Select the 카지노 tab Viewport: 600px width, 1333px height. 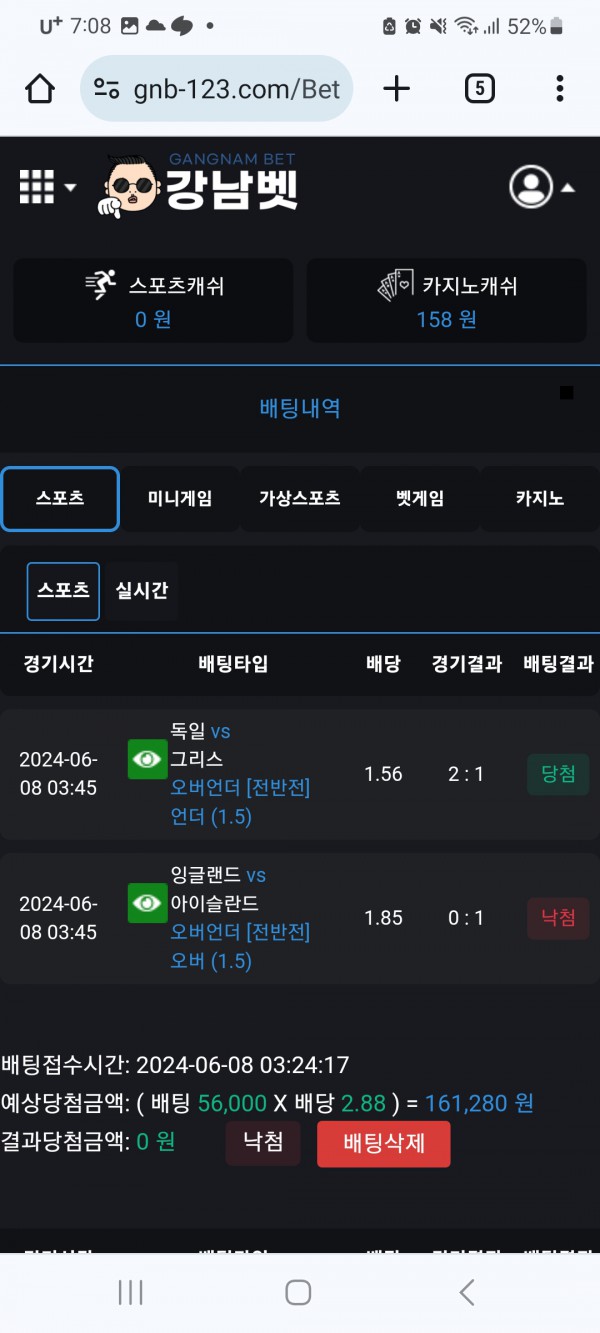(x=540, y=498)
